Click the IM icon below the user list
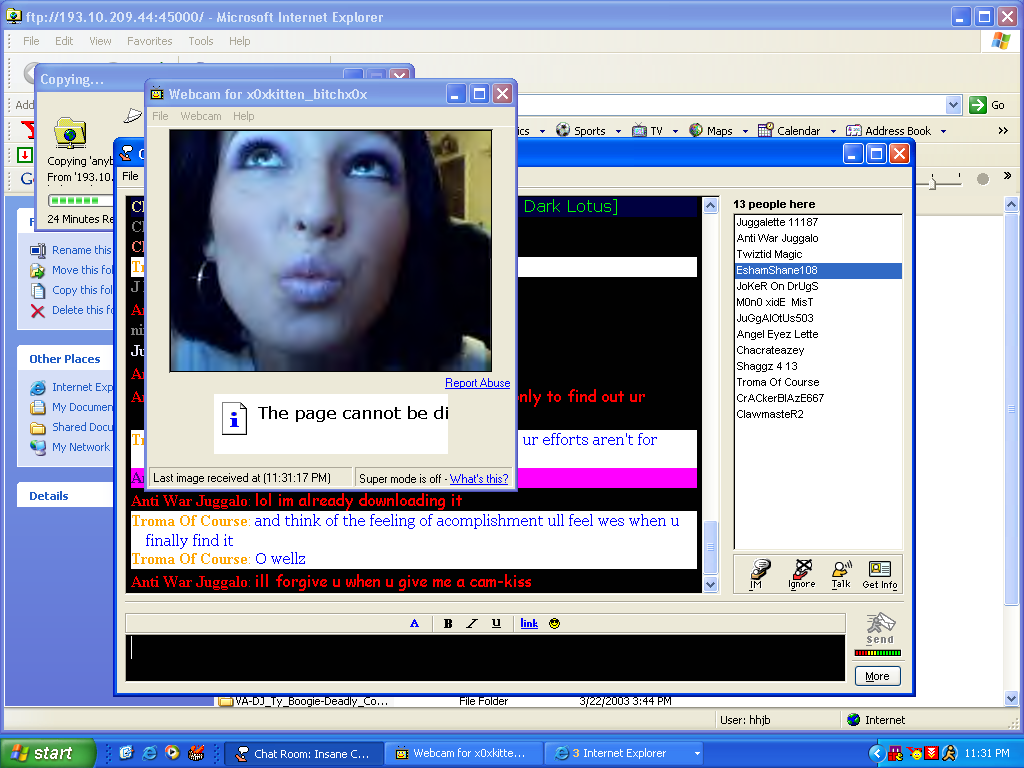 (759, 574)
